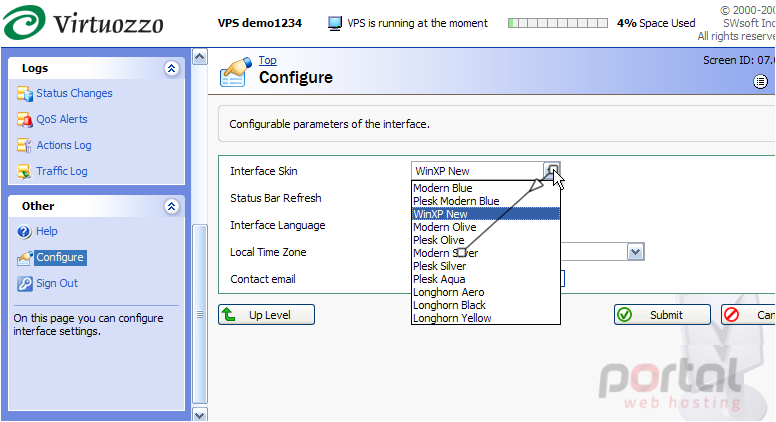Open the QoS Alerts link
Image resolution: width=776 pixels, height=422 pixels.
click(x=62, y=119)
